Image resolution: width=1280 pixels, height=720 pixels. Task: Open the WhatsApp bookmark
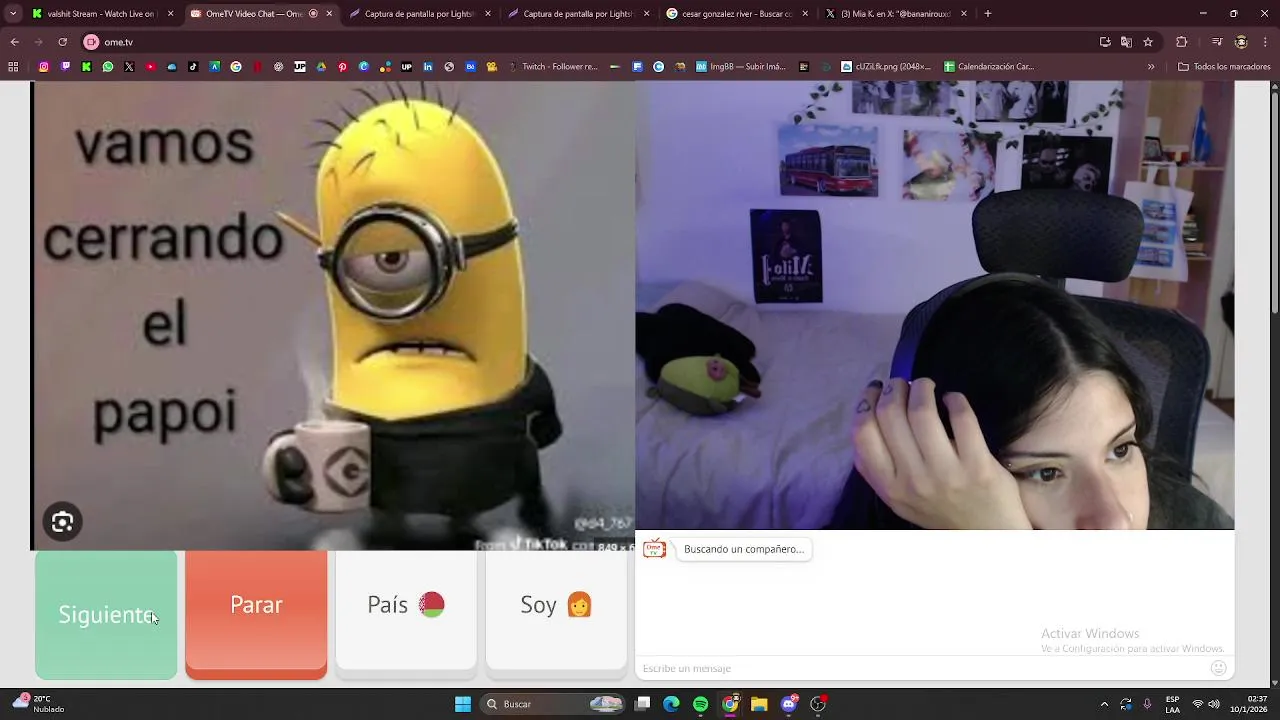[x=108, y=67]
